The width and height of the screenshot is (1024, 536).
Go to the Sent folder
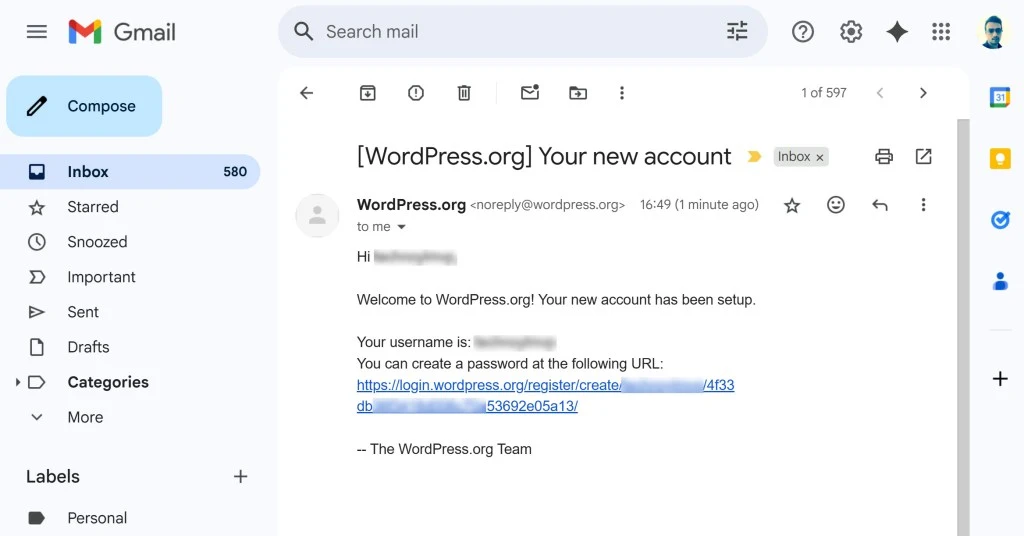(83, 312)
